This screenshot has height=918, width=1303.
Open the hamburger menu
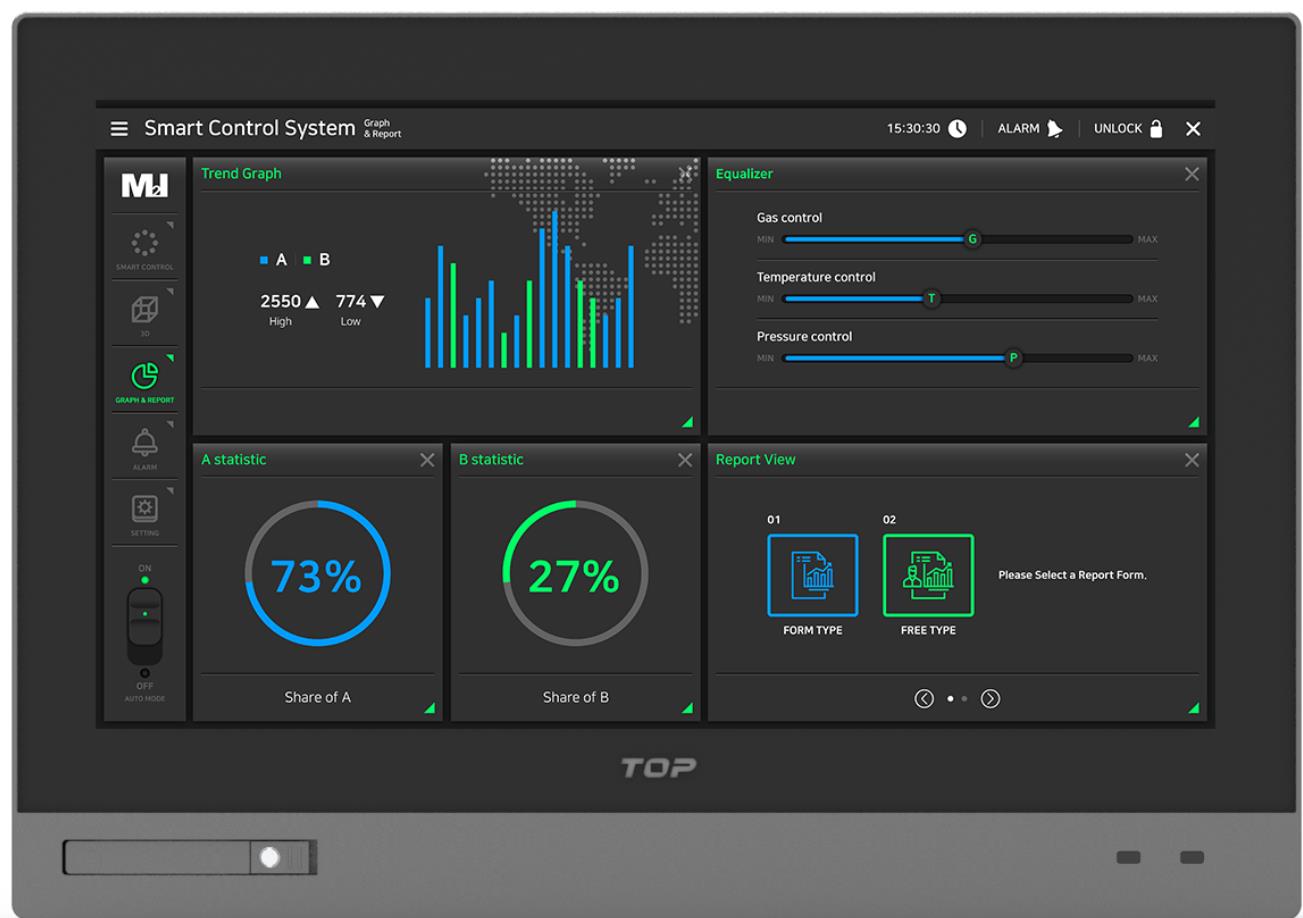point(119,129)
